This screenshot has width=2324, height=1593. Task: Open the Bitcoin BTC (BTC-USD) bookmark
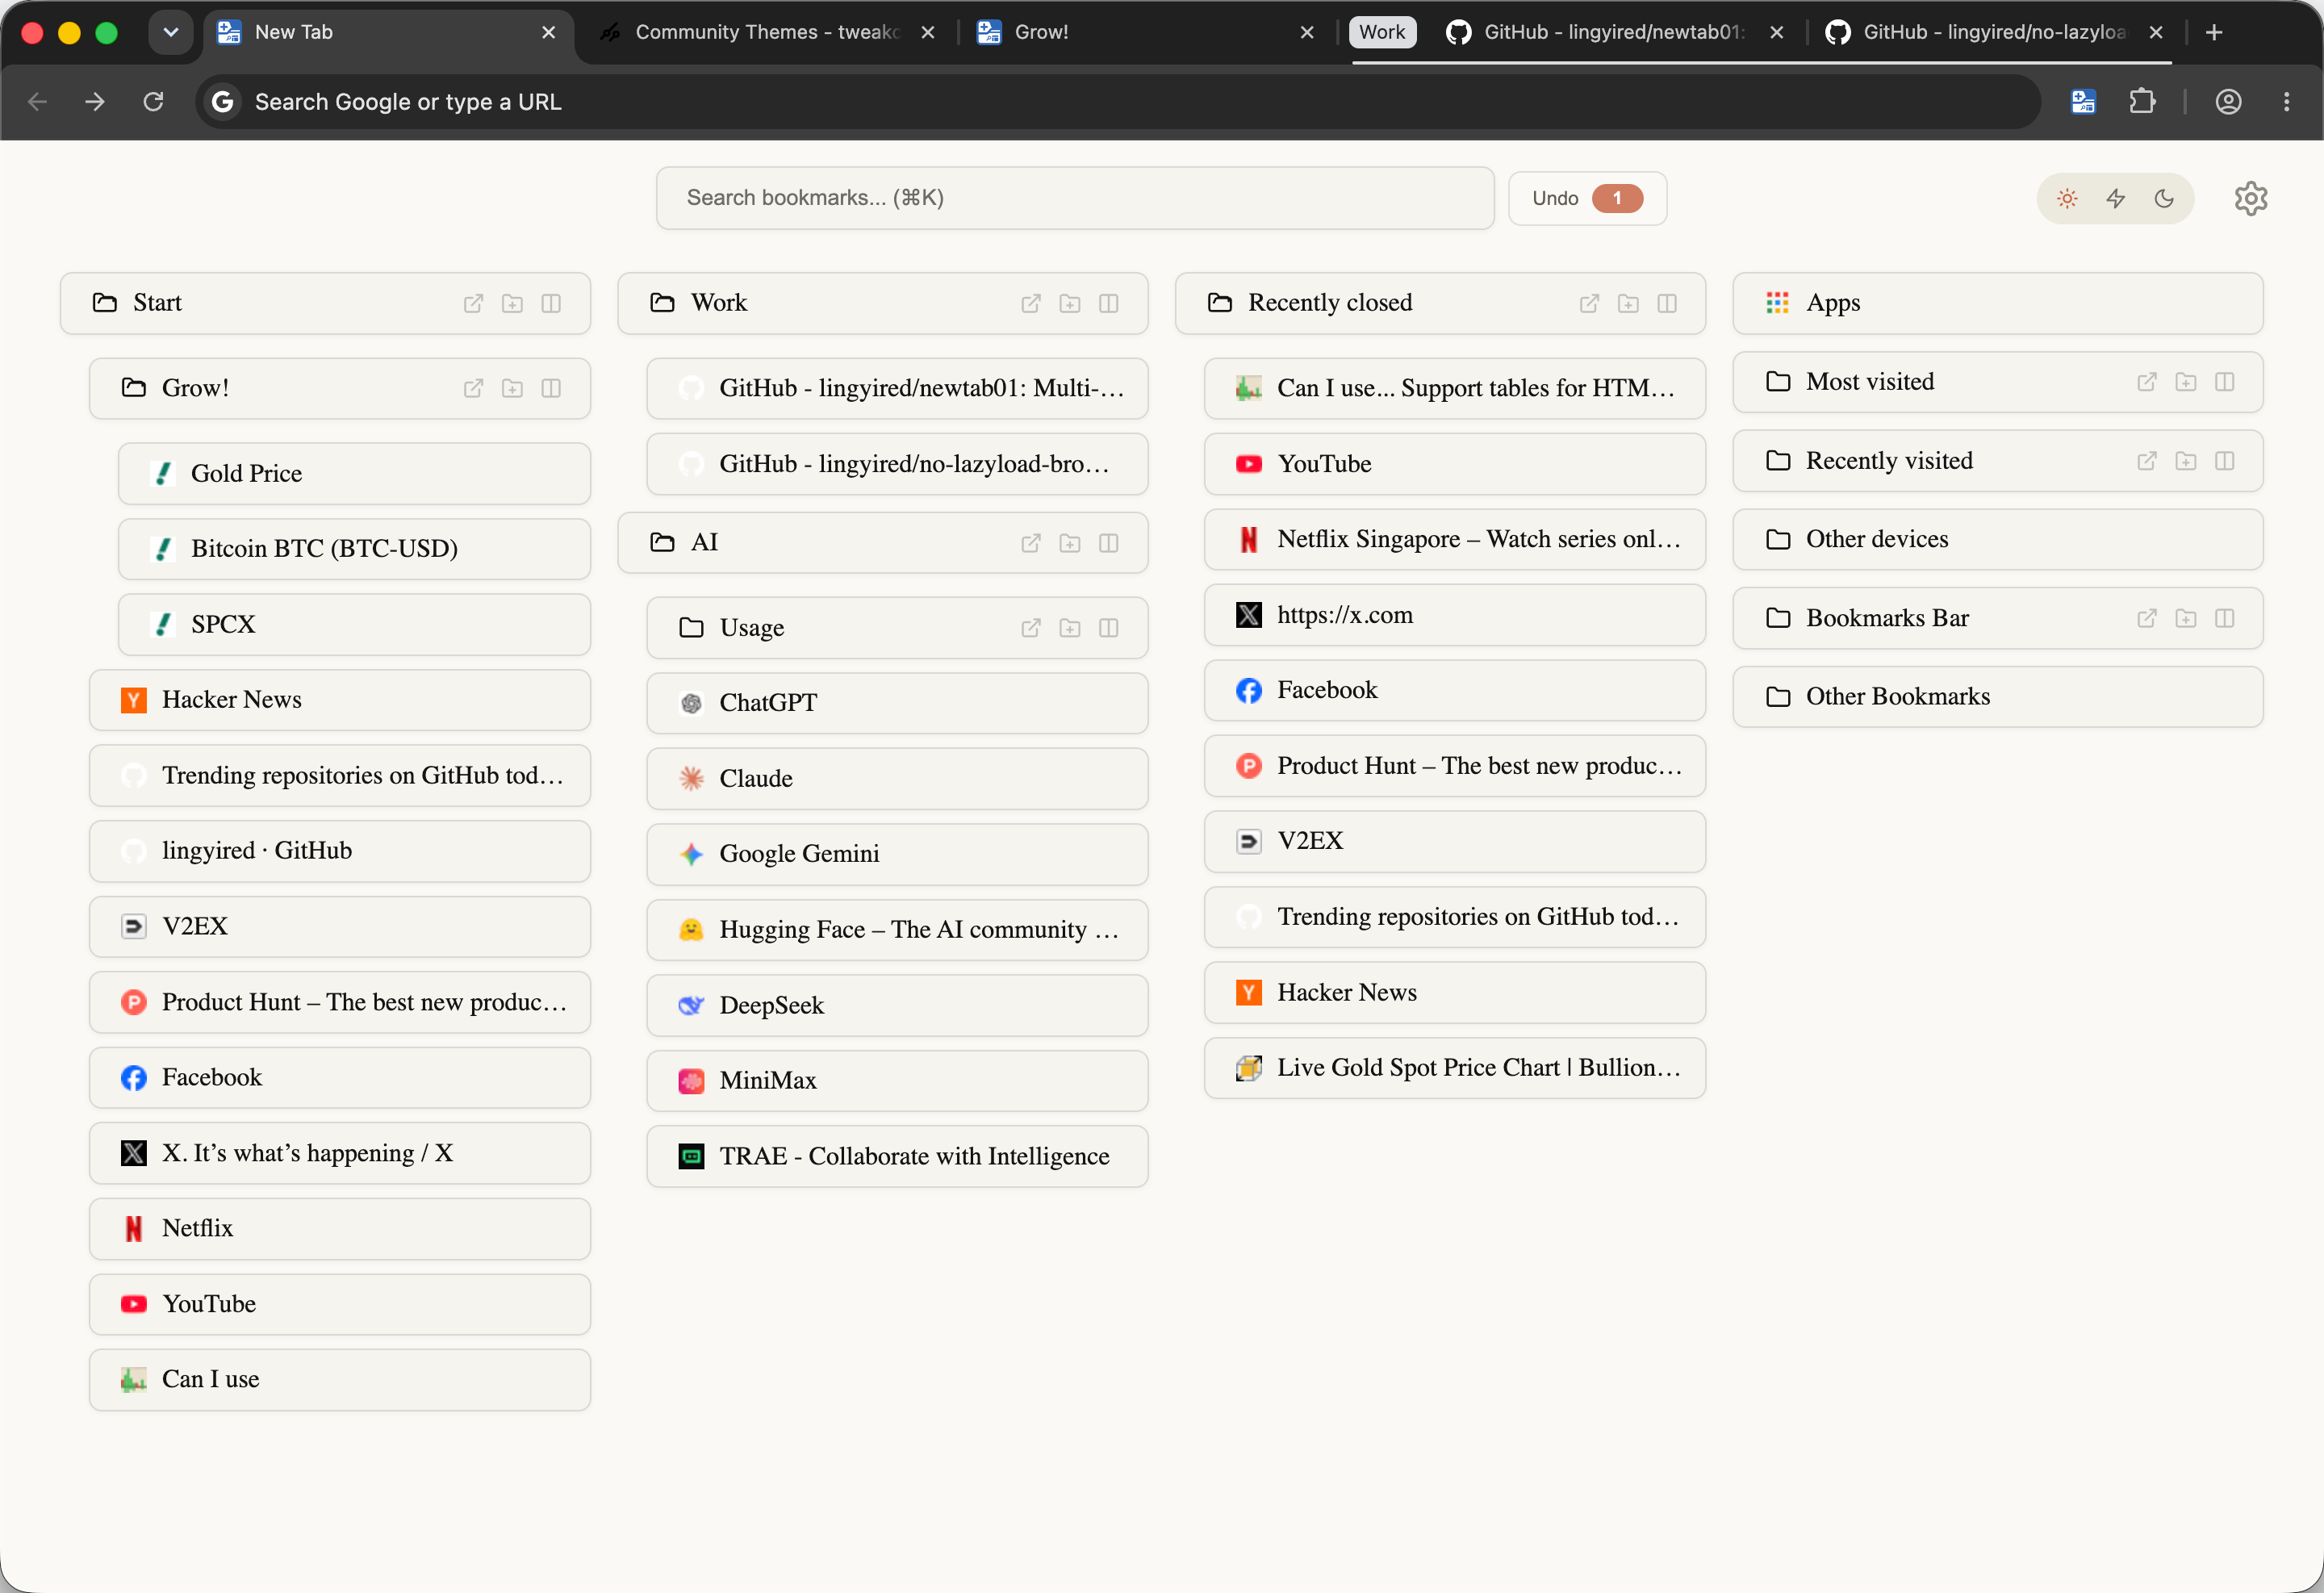click(x=354, y=549)
